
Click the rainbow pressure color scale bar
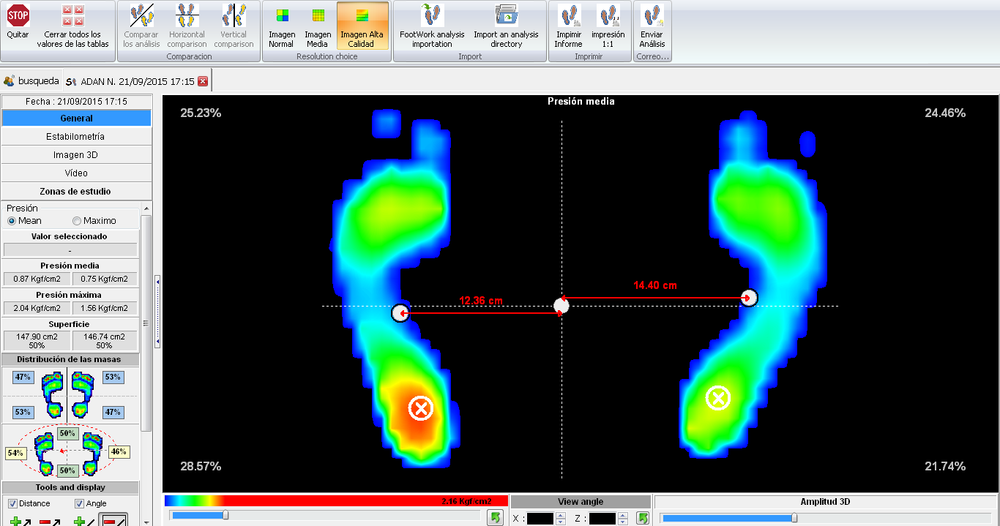pos(336,501)
